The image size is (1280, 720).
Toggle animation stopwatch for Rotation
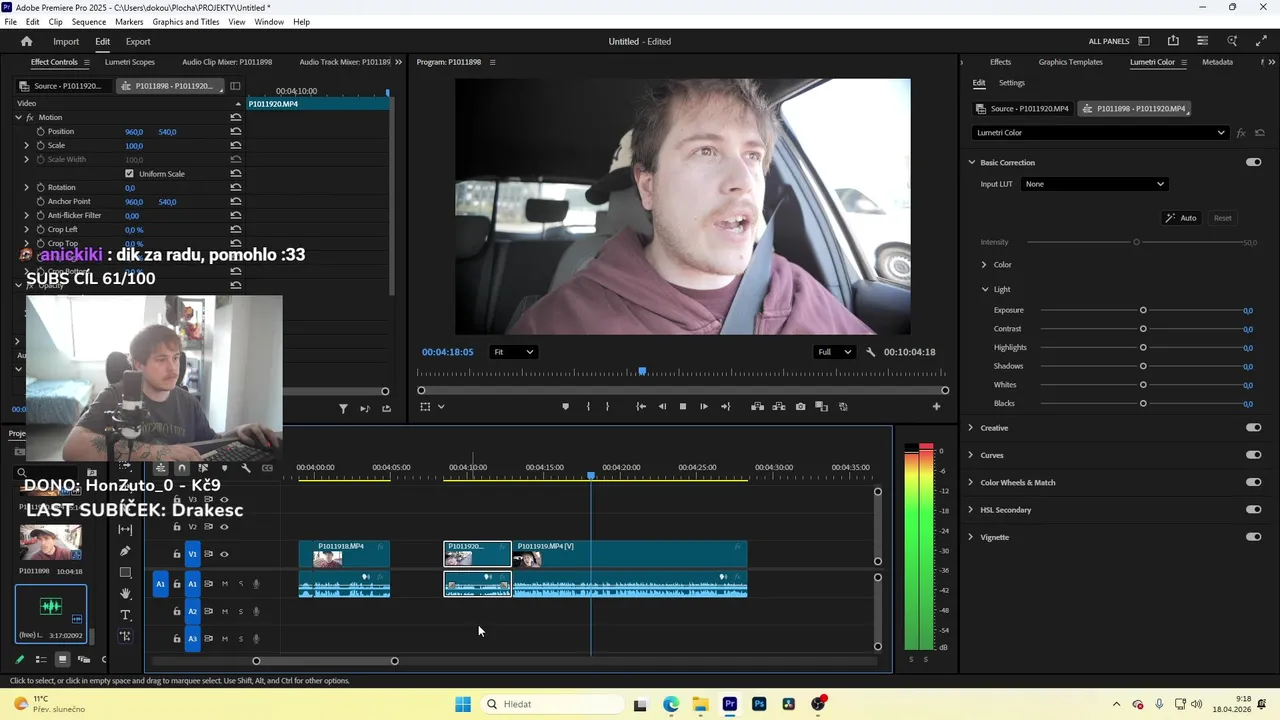(x=41, y=187)
